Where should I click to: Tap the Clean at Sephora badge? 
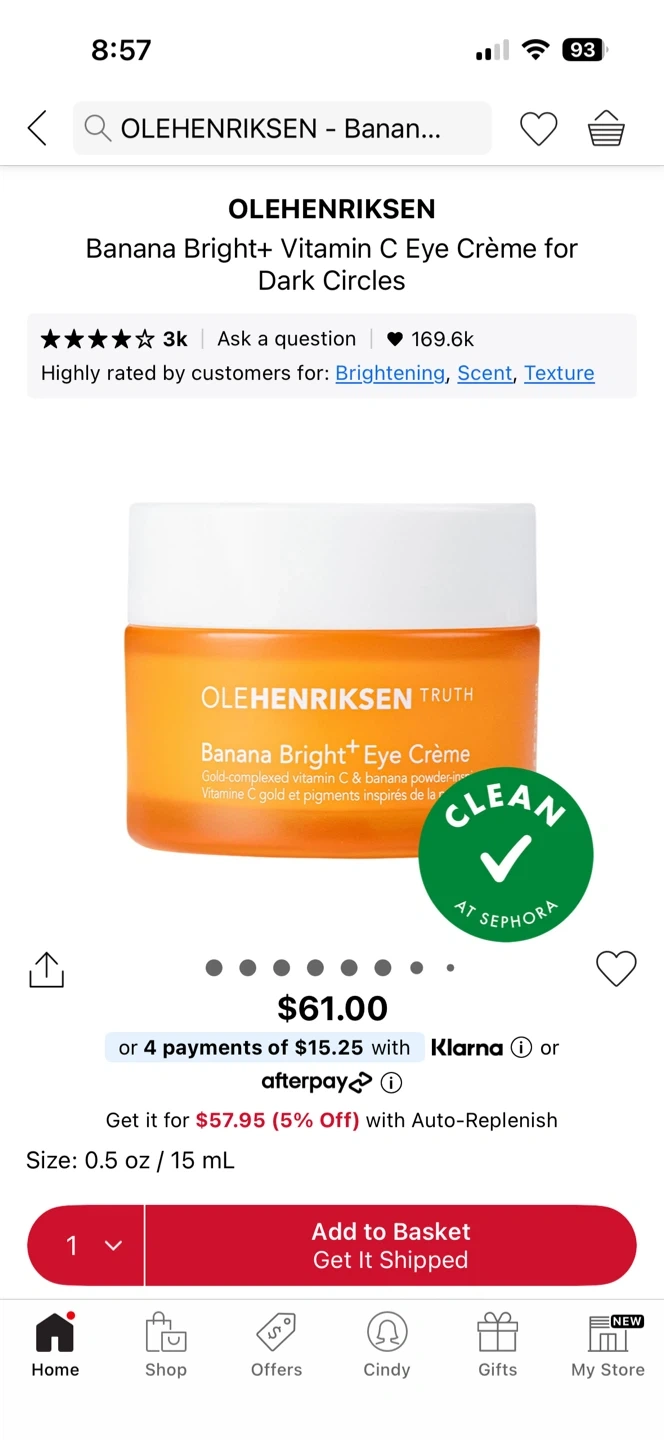coord(505,854)
